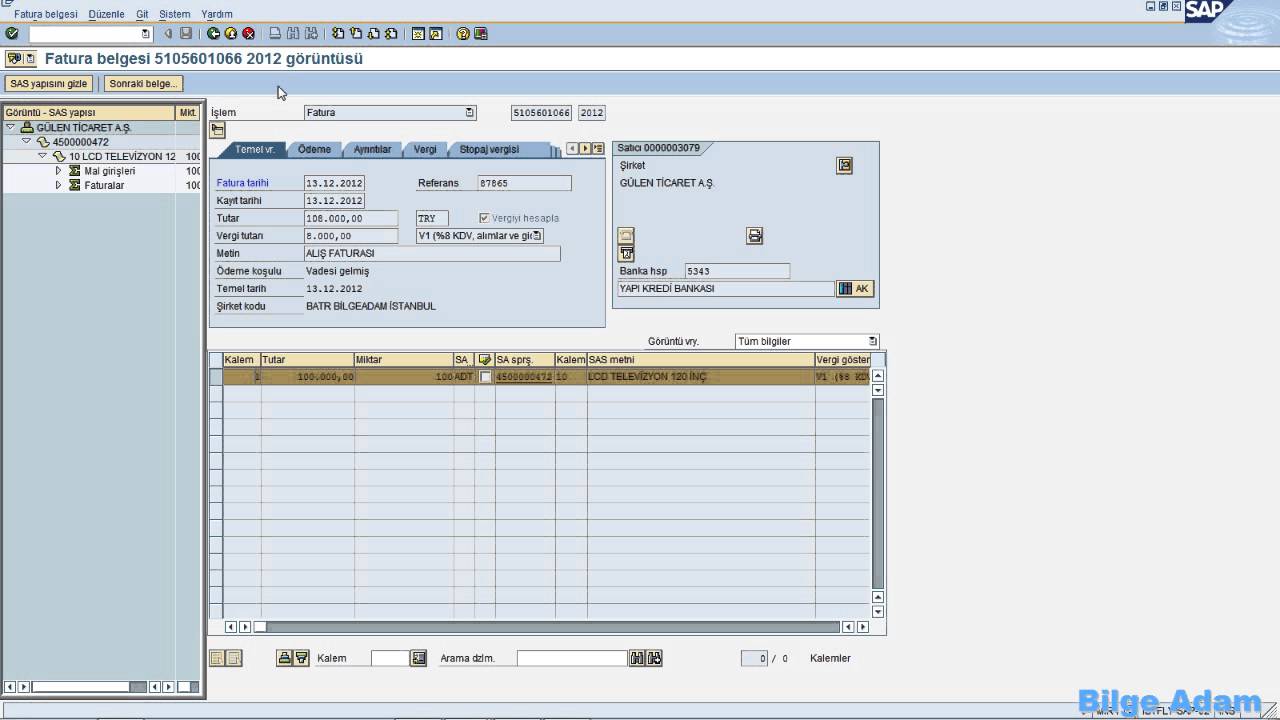
Task: Switch to the Ödeme tab
Action: coord(314,149)
